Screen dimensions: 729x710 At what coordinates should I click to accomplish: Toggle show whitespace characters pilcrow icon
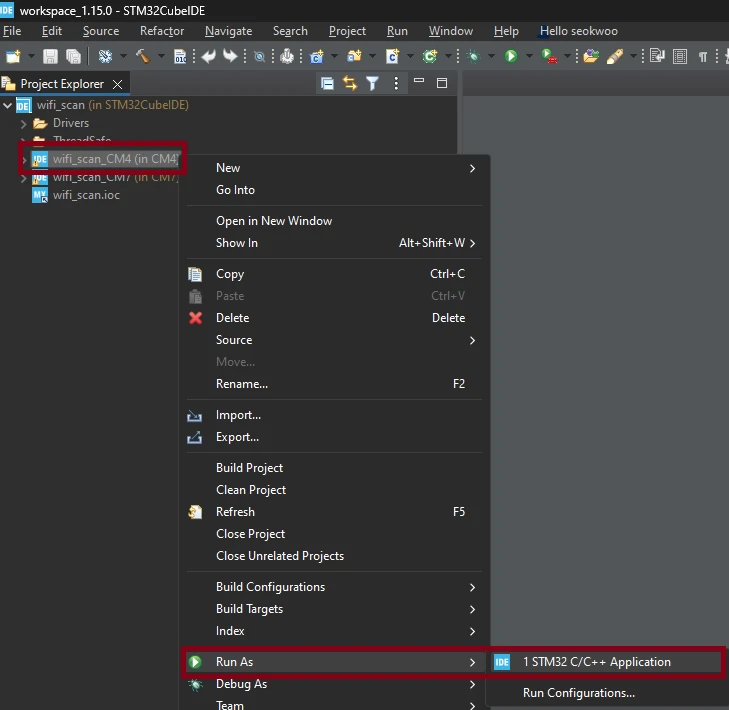click(703, 57)
